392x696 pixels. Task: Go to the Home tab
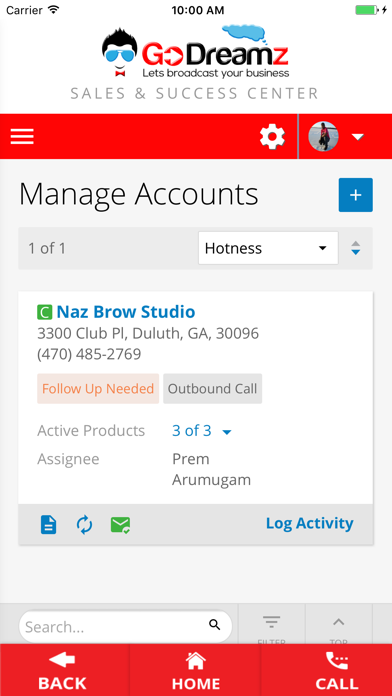point(195,670)
